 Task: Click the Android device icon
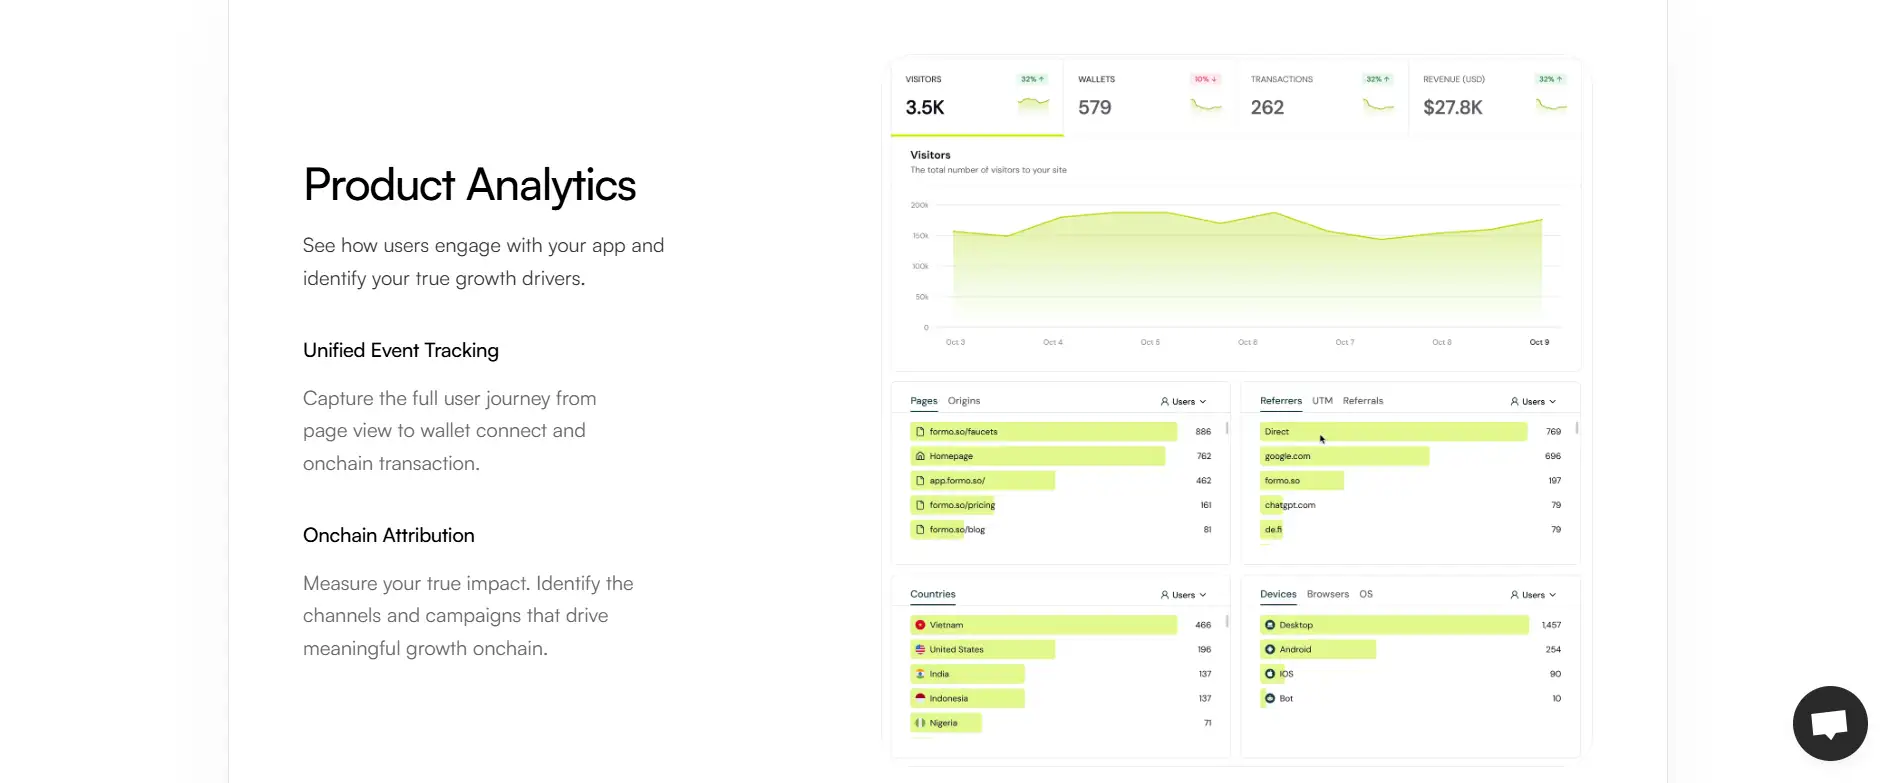[x=1270, y=649]
